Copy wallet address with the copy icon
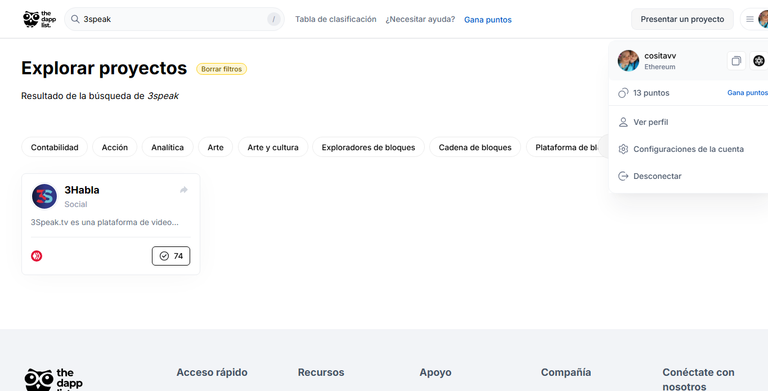 [x=736, y=61]
